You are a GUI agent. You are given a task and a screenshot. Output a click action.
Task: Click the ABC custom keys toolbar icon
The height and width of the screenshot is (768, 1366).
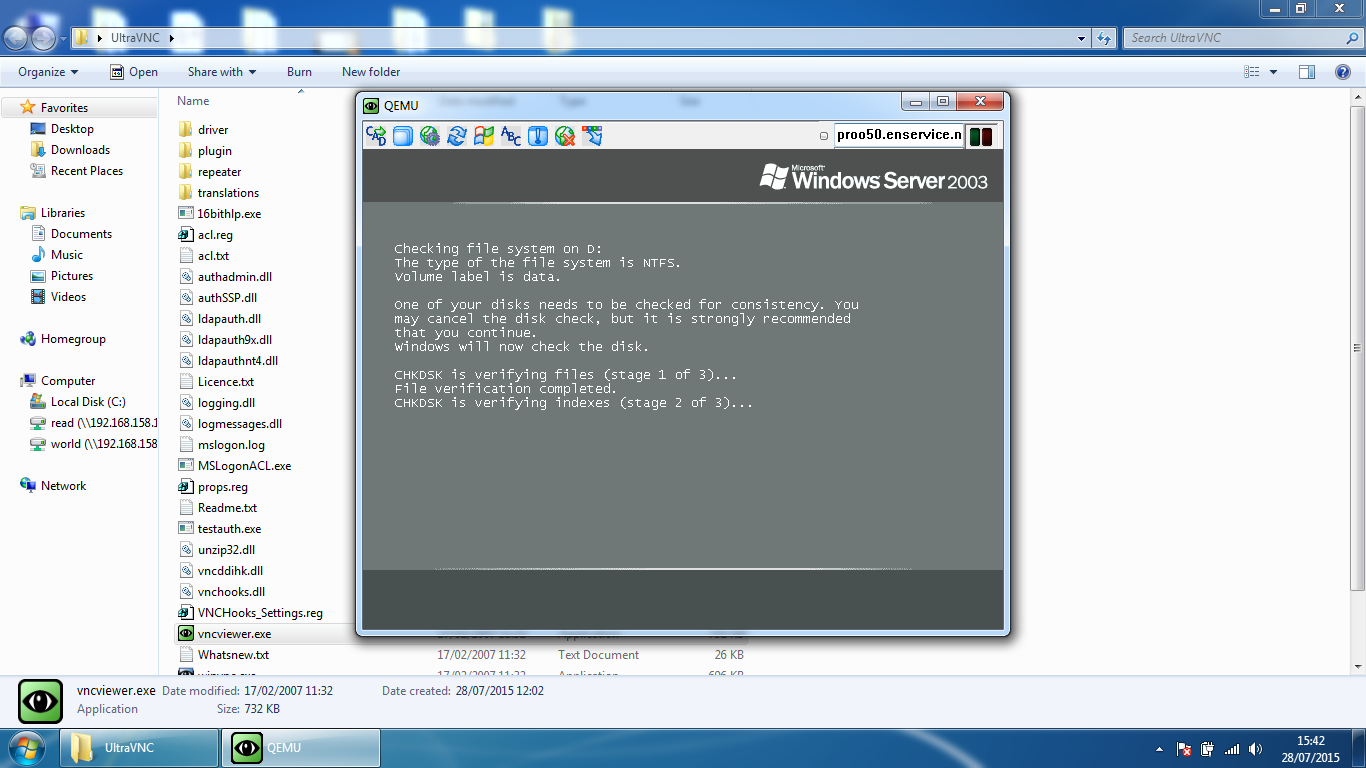(x=511, y=135)
